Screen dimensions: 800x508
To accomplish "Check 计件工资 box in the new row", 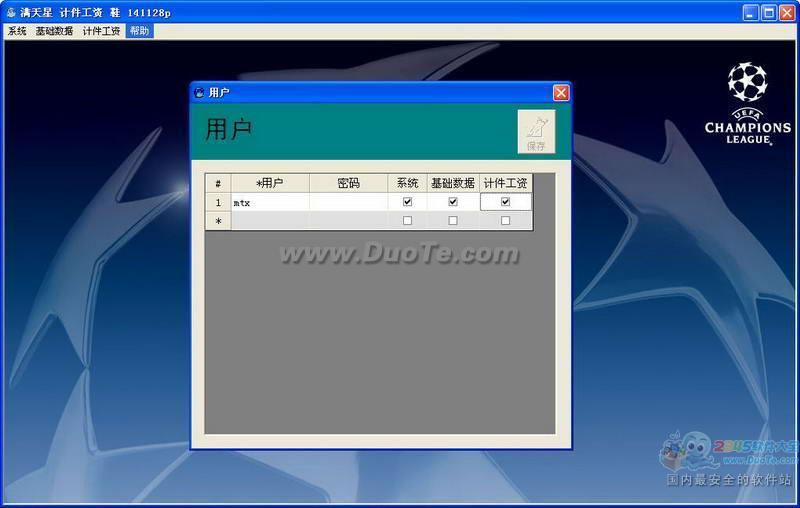I will pos(505,221).
